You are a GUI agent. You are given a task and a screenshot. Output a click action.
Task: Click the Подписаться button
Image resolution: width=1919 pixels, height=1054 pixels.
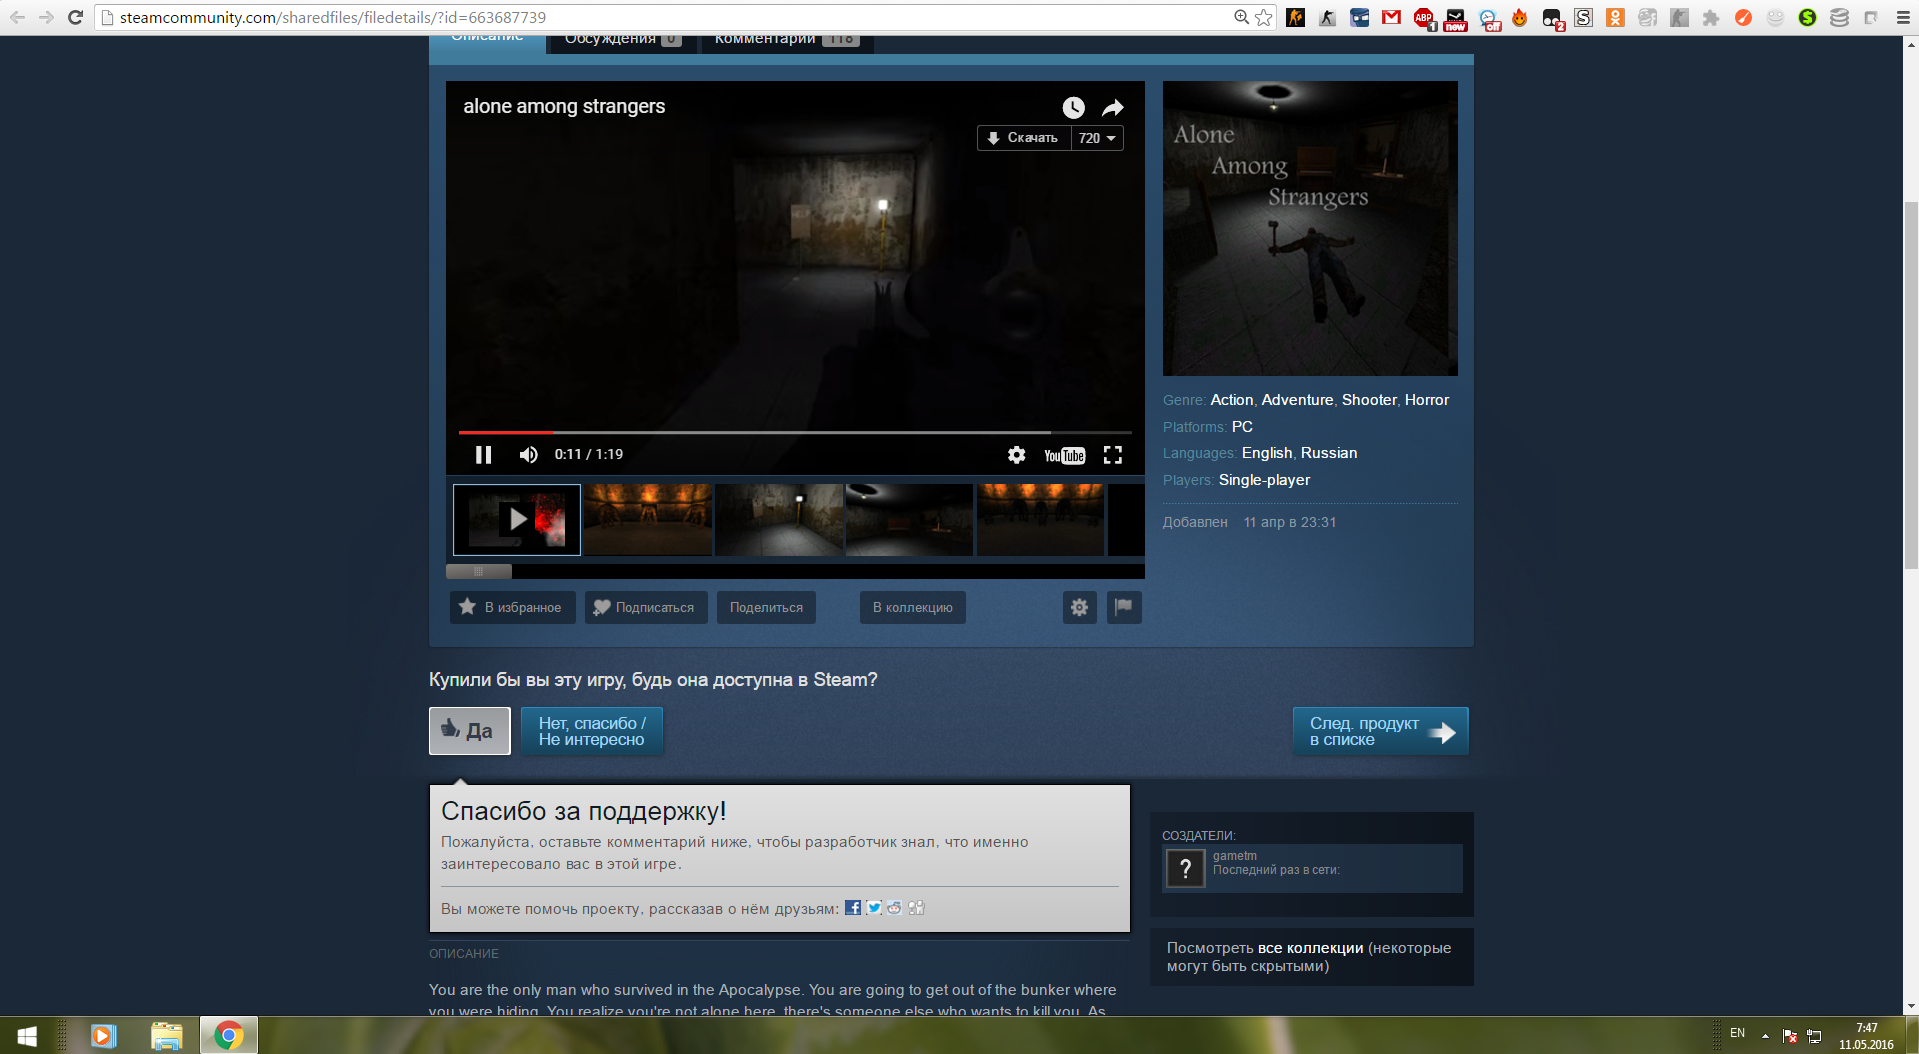646,607
